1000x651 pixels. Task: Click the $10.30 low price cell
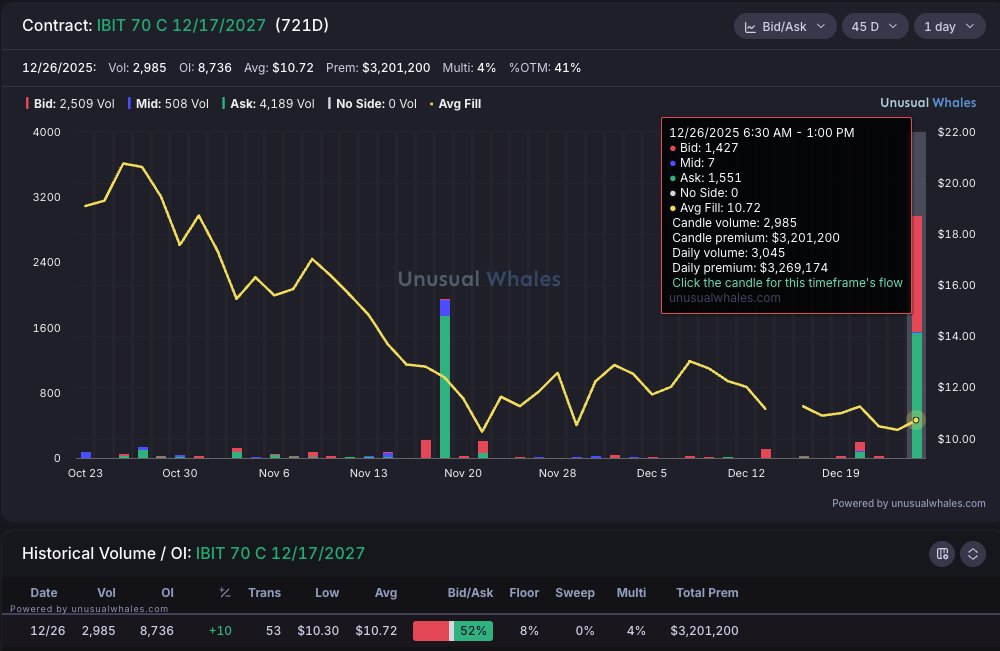[318, 631]
